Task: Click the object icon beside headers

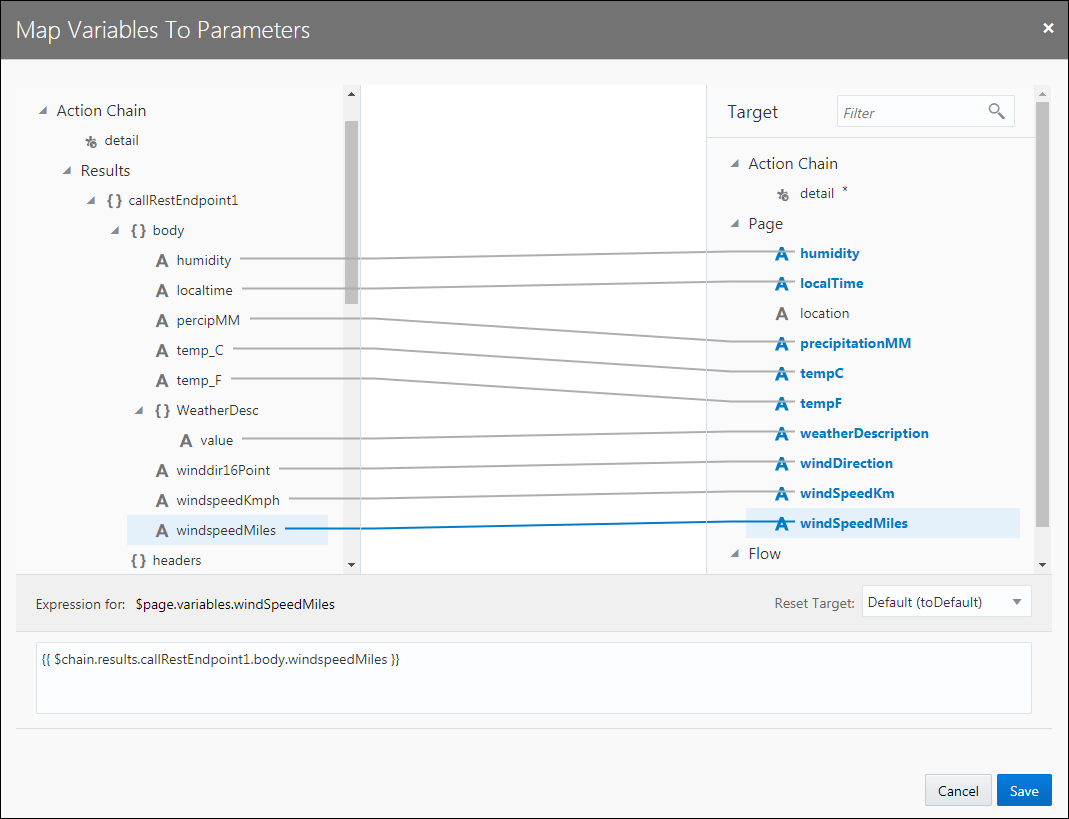Action: (x=137, y=560)
